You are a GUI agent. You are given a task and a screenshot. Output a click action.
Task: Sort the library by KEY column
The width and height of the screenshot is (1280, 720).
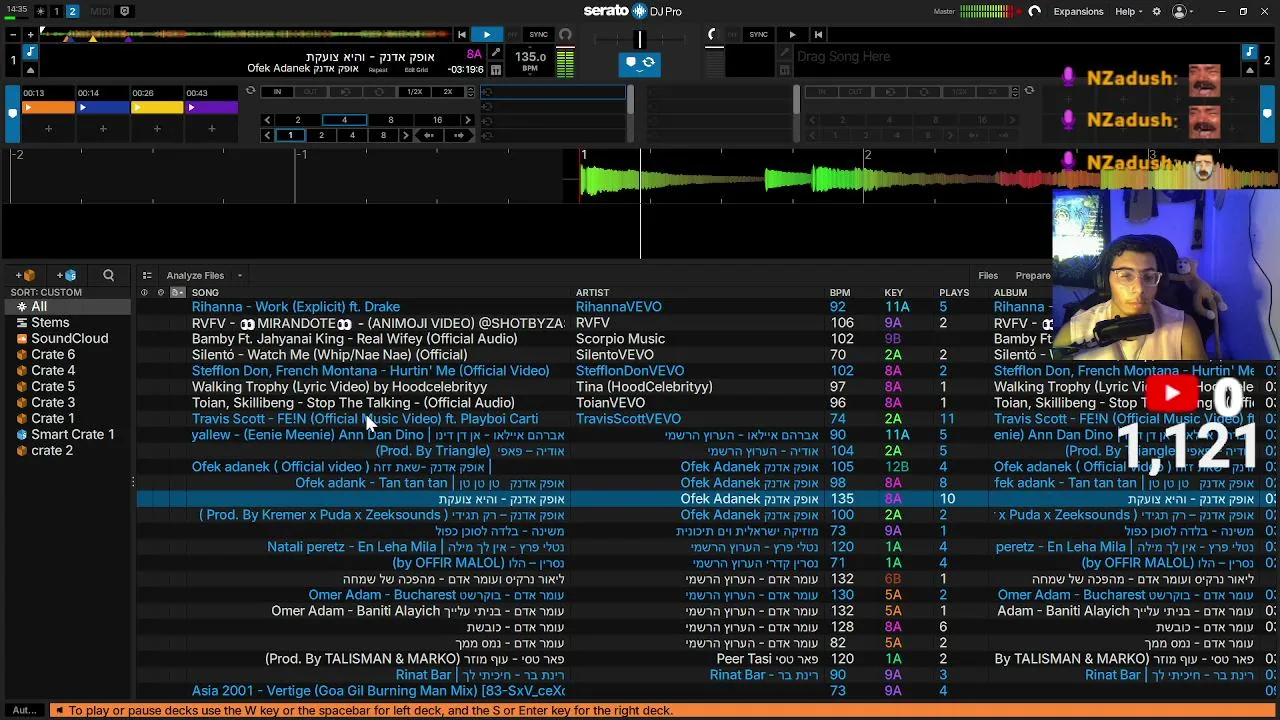[893, 292]
